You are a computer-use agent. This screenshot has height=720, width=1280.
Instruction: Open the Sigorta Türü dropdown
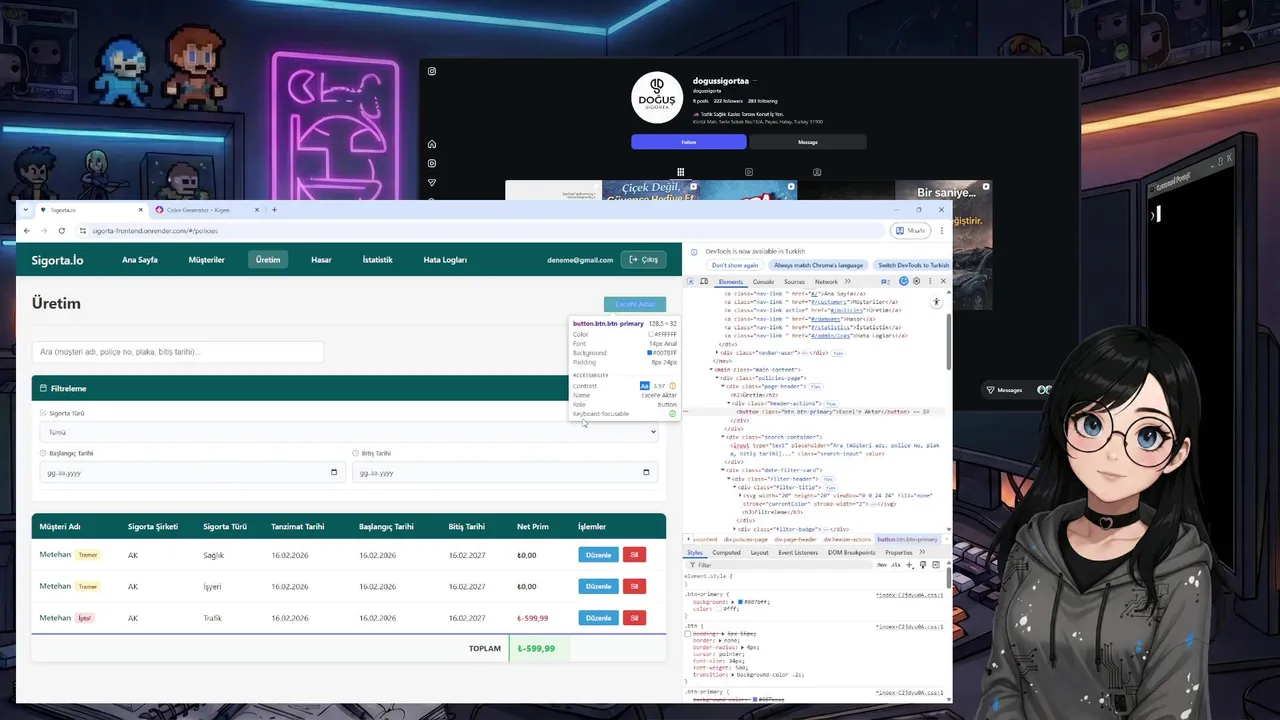point(349,432)
